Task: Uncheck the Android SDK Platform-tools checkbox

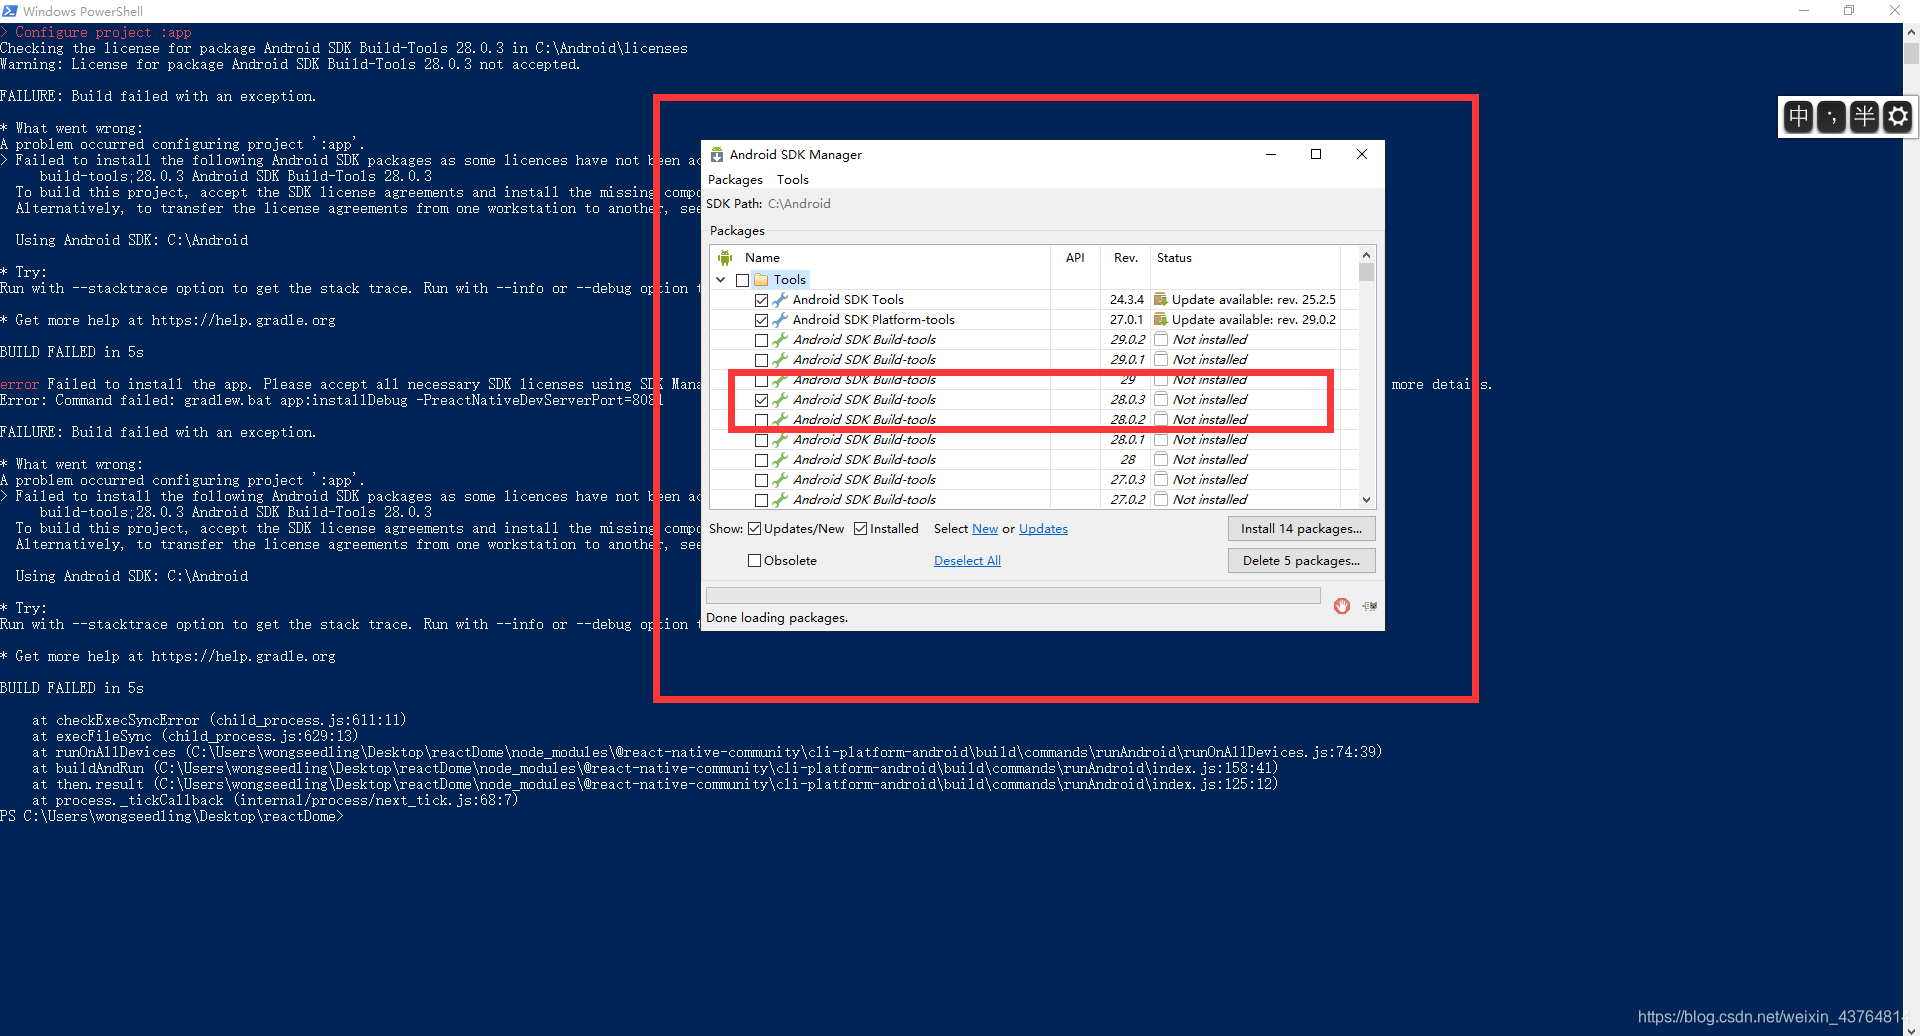Action: coord(761,320)
